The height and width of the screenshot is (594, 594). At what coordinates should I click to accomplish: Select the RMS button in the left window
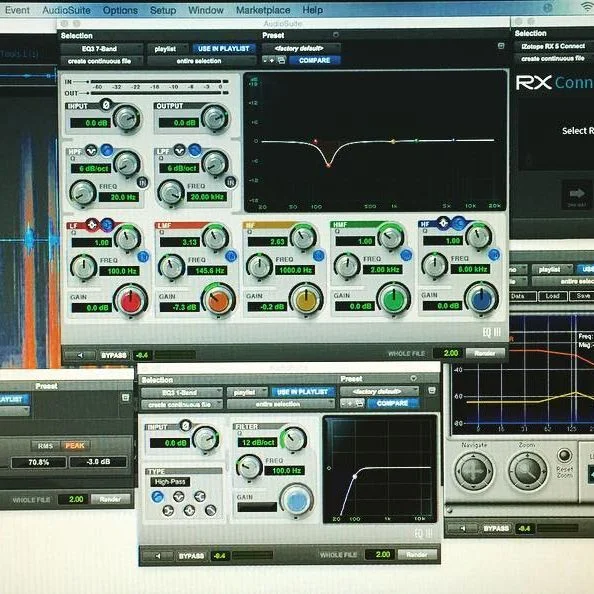pos(45,446)
